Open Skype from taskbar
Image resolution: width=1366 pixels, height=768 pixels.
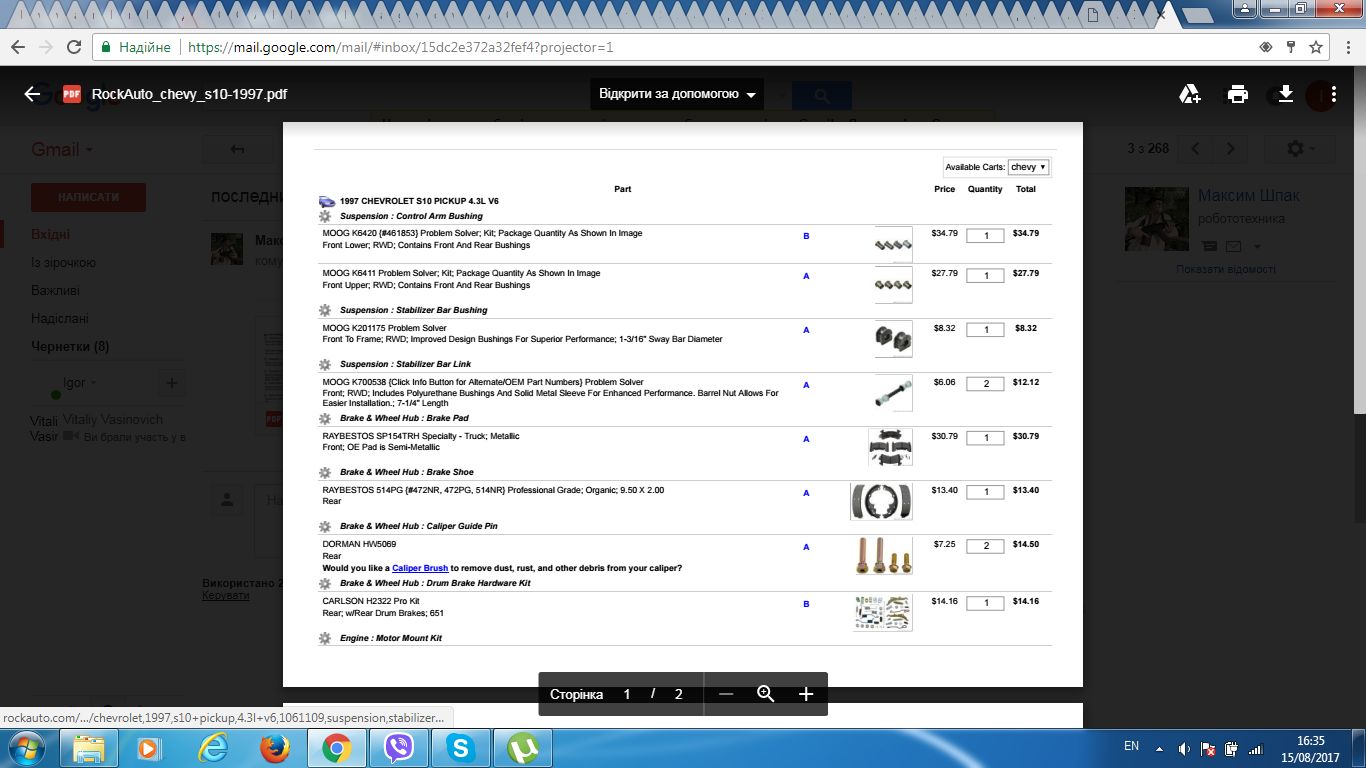tap(461, 748)
